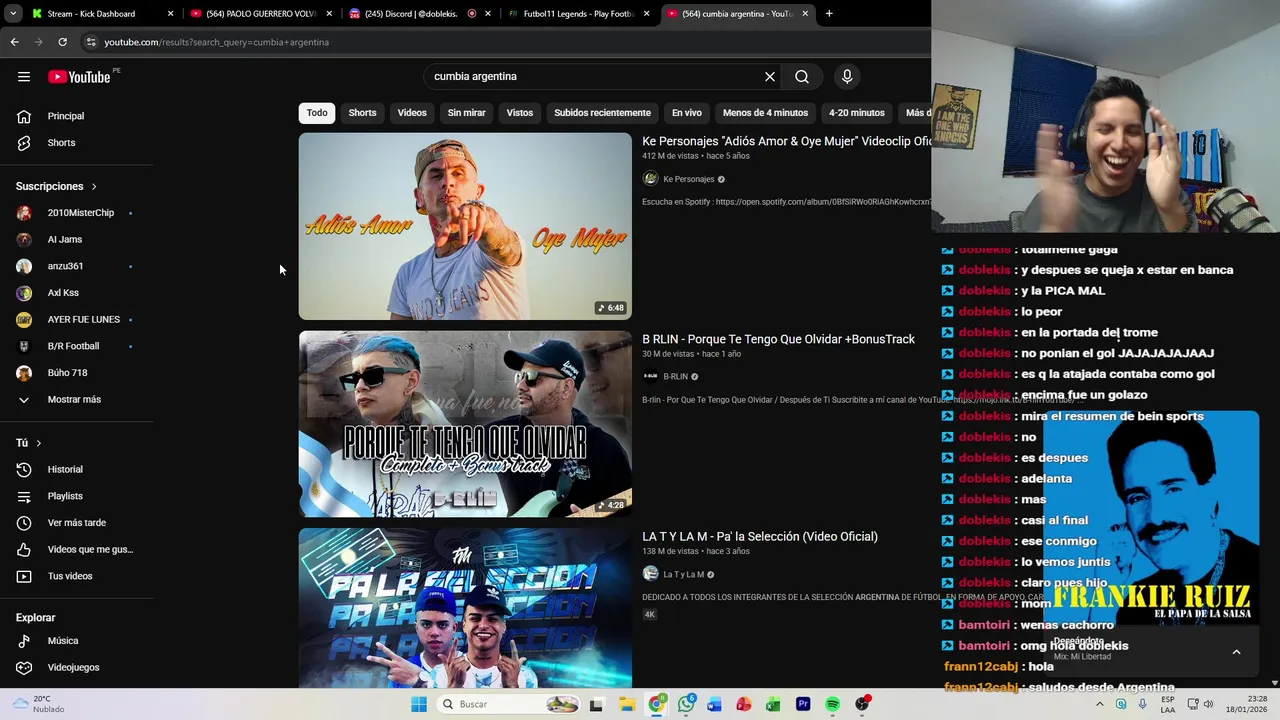Image resolution: width=1280 pixels, height=720 pixels.
Task: Switch to the Futbol11 Legends tab
Action: coord(578,14)
